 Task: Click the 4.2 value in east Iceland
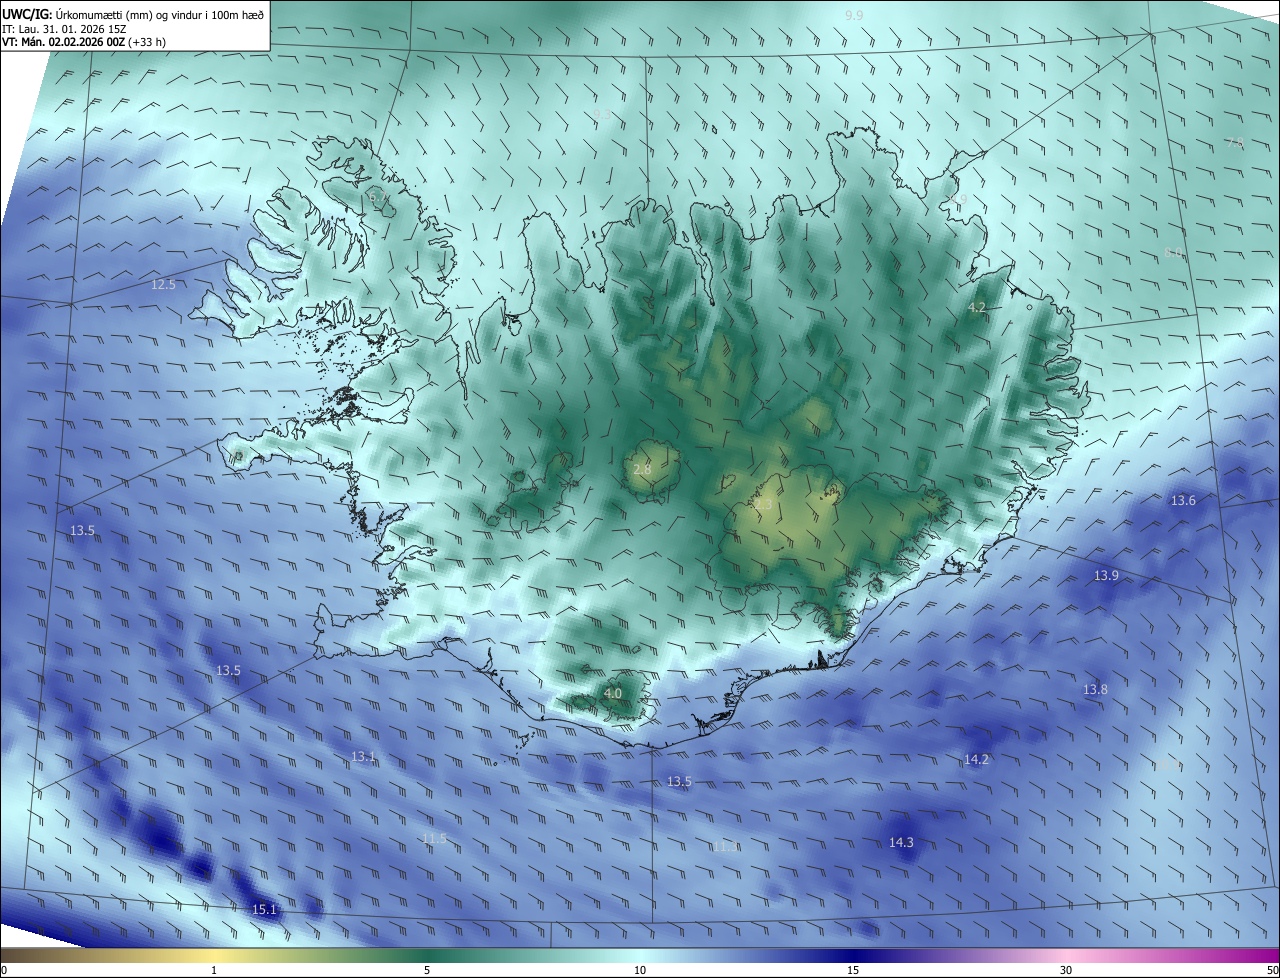coord(977,308)
